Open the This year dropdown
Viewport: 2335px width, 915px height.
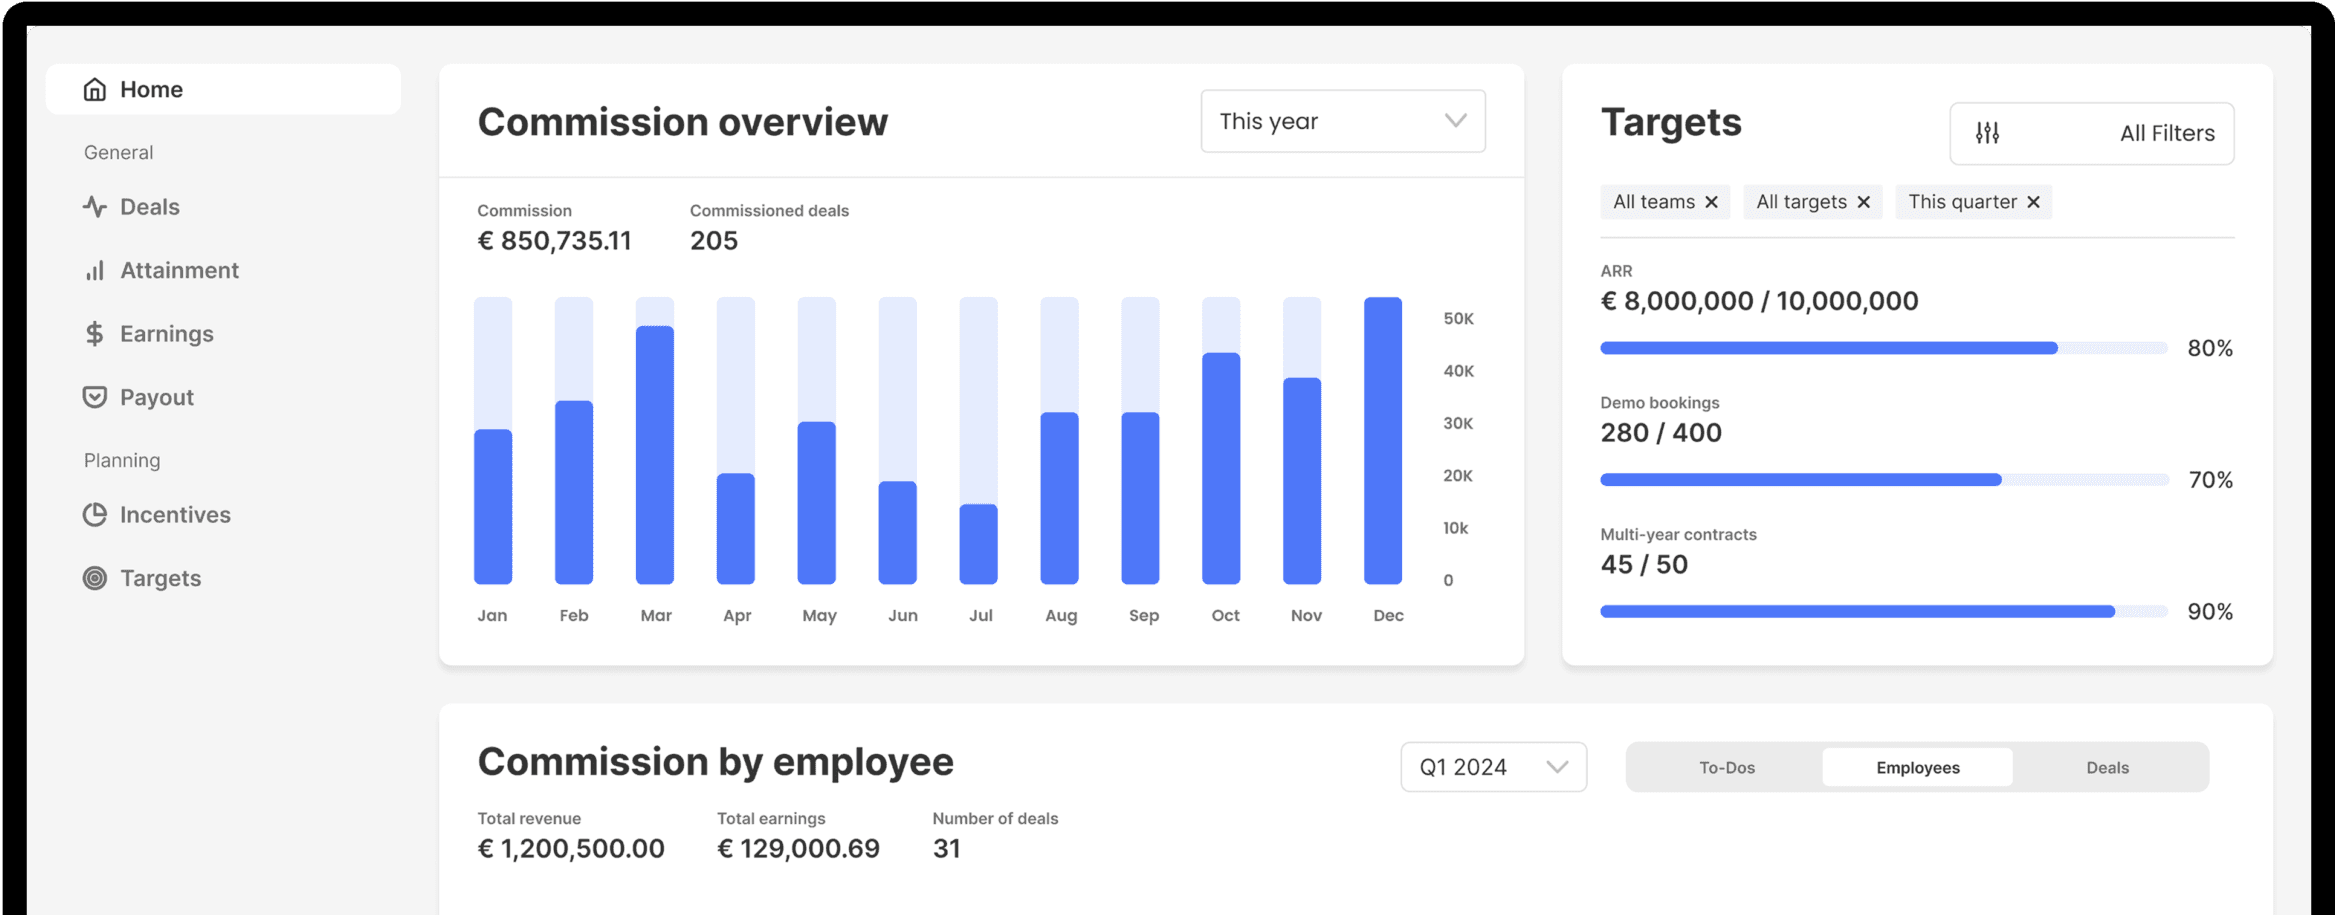[x=1342, y=121]
